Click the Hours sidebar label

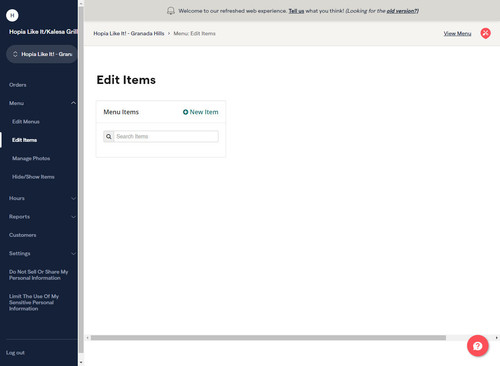17,198
